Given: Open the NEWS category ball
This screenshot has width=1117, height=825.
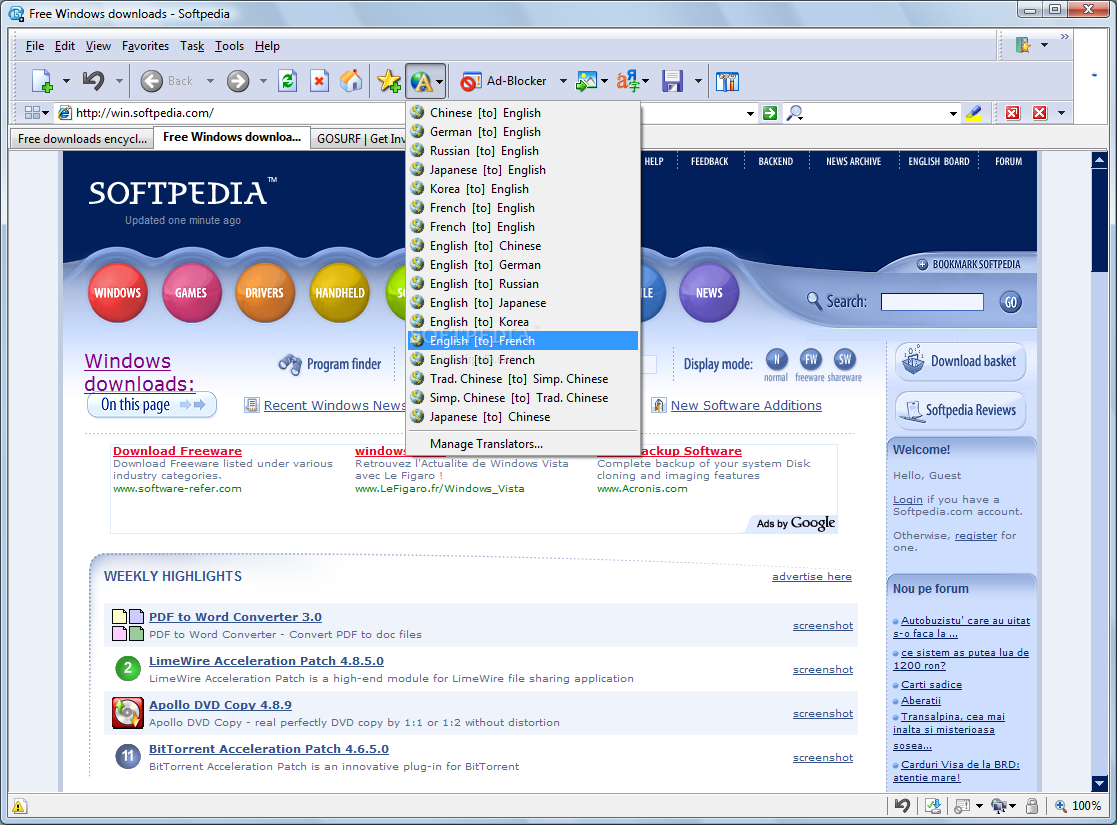Looking at the screenshot, I should click(x=709, y=293).
